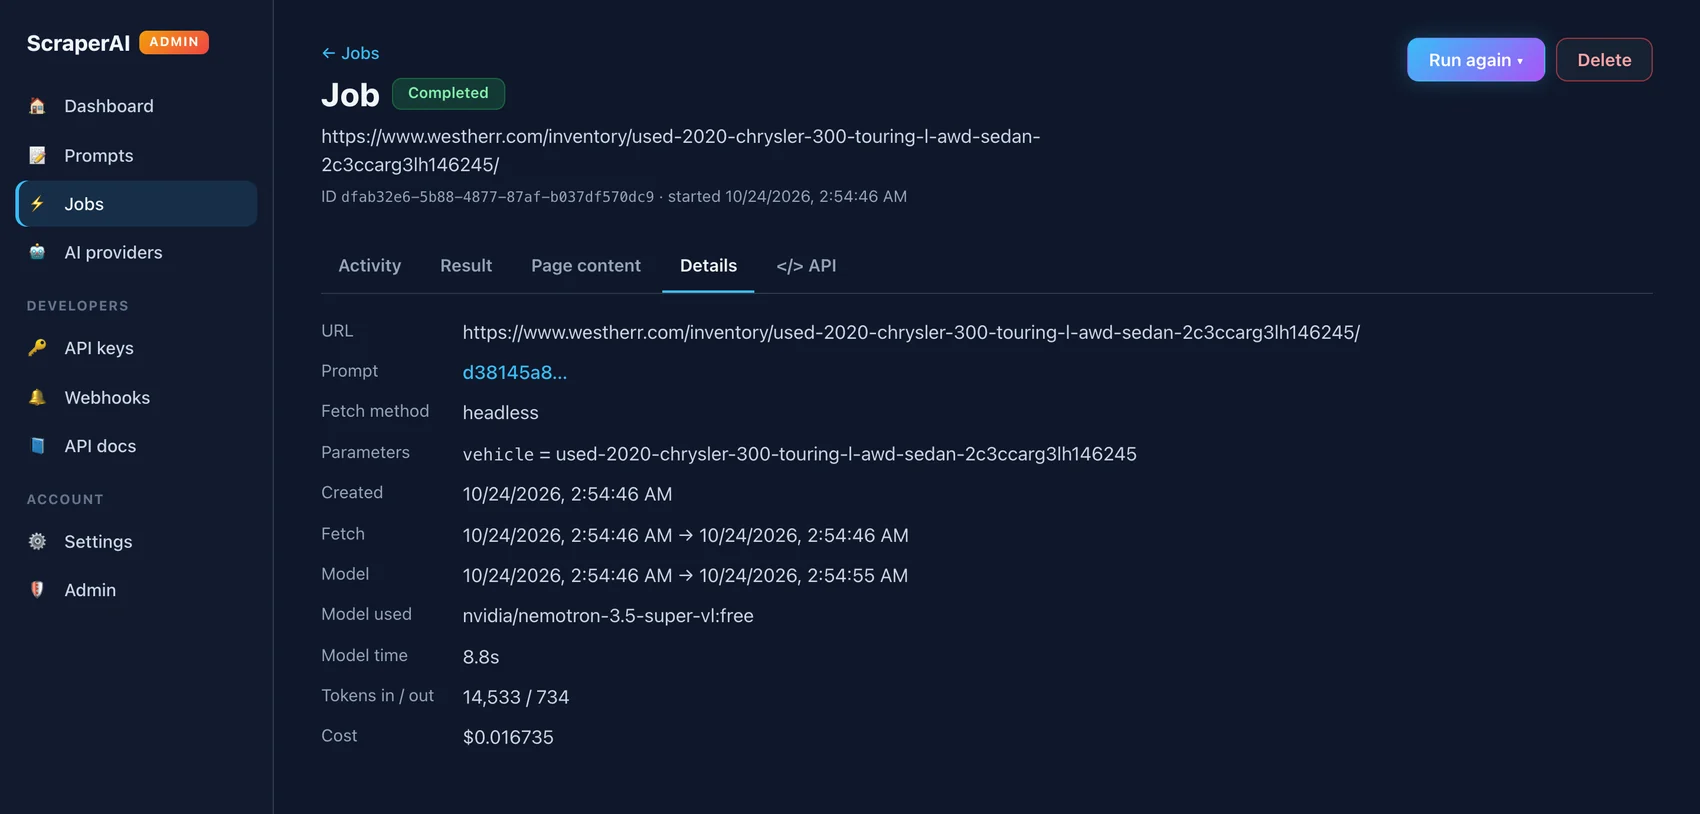Image resolution: width=1700 pixels, height=814 pixels.
Task: Open the Prompts section
Action: click(x=136, y=155)
